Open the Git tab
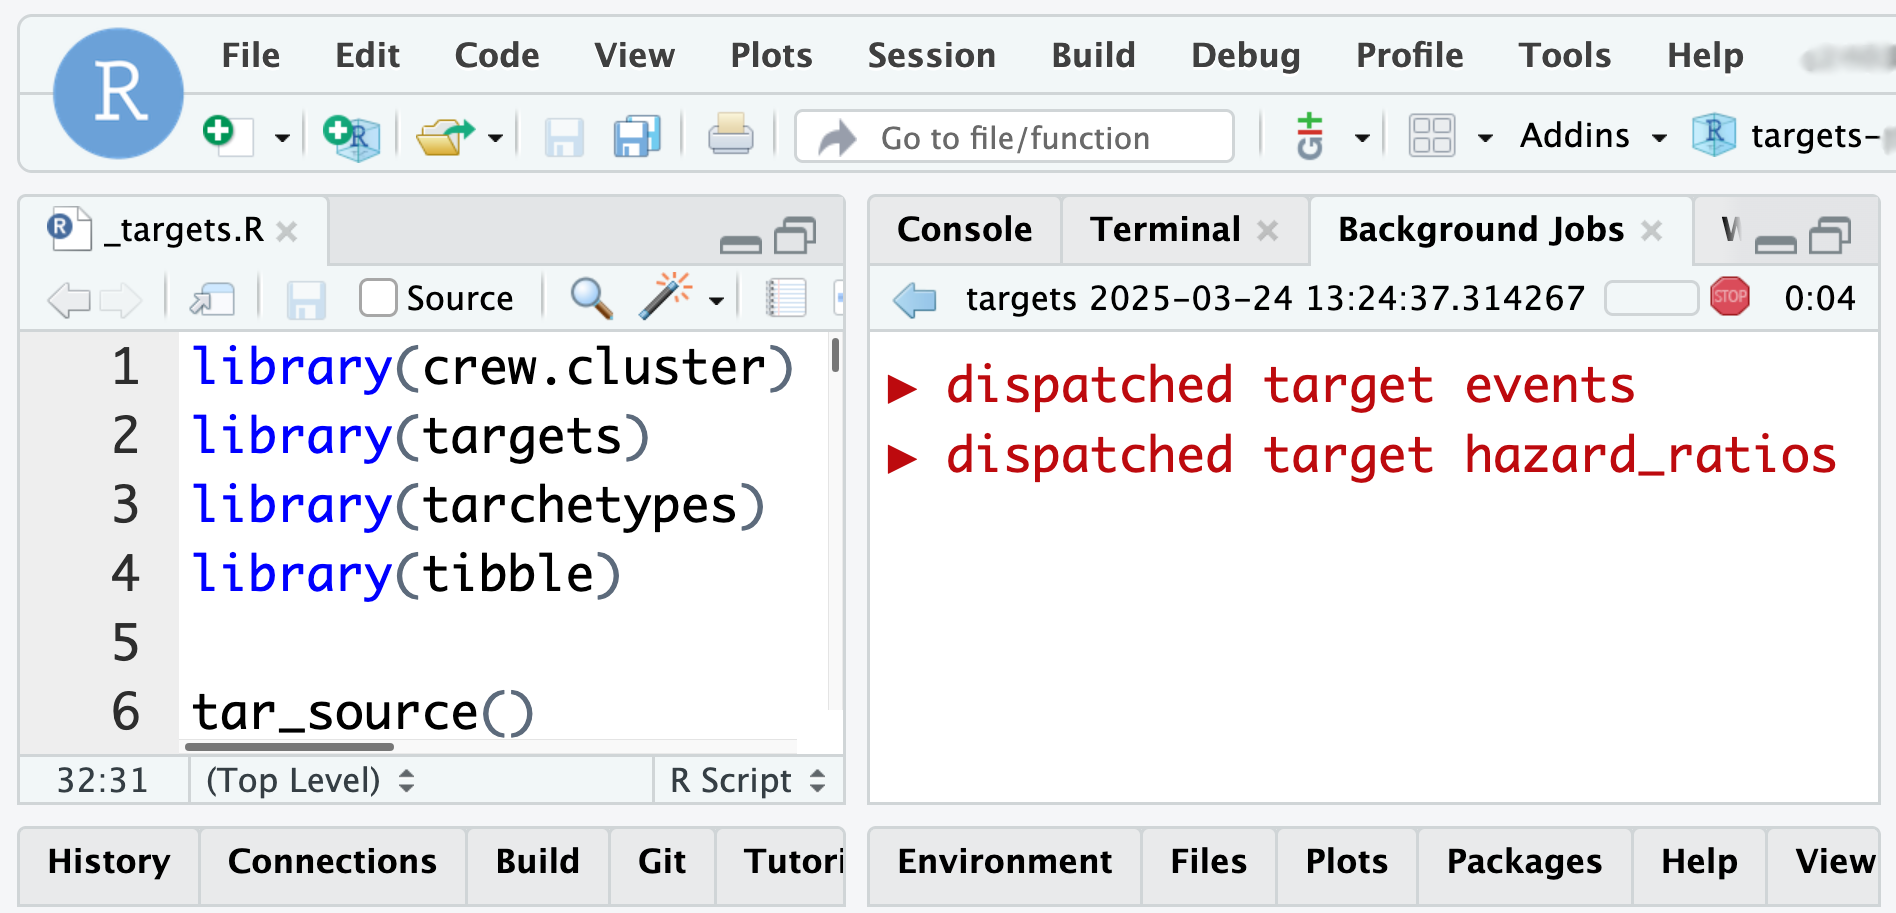This screenshot has width=1896, height=913. coord(662,861)
